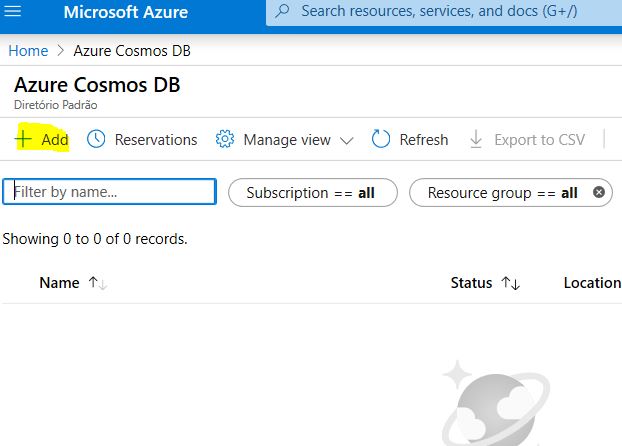Image resolution: width=622 pixels, height=446 pixels.
Task: Click the plus icon beside Add
Action: (x=23, y=139)
